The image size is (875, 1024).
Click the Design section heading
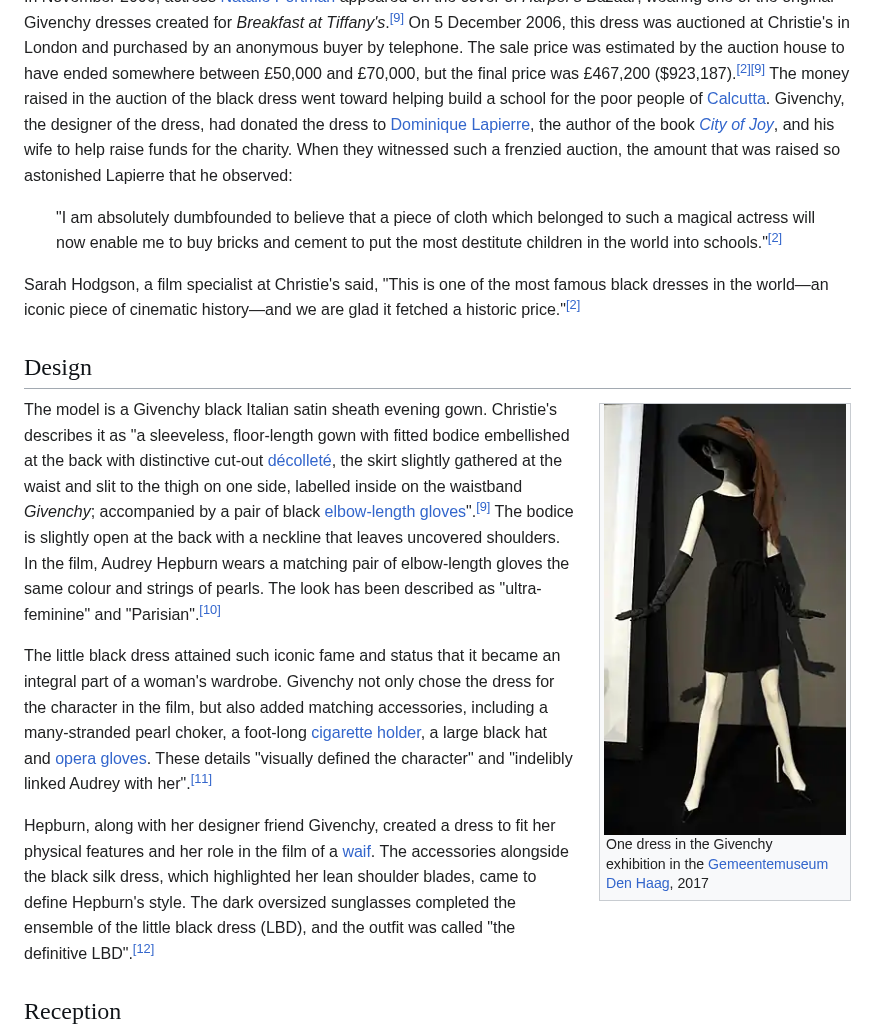[x=58, y=367]
